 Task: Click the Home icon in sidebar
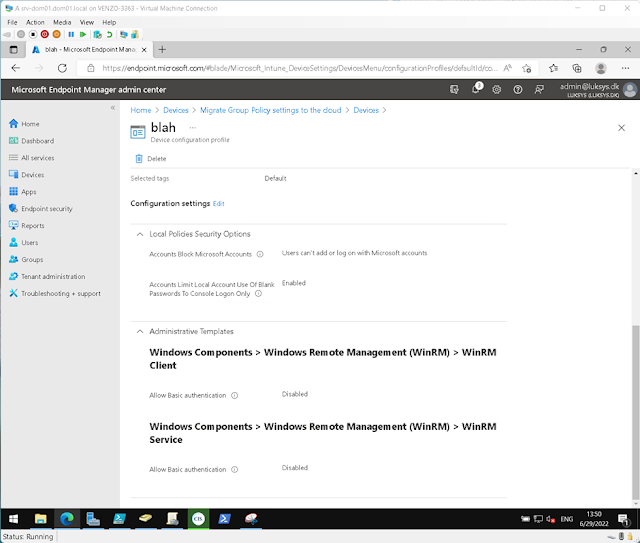point(13,123)
